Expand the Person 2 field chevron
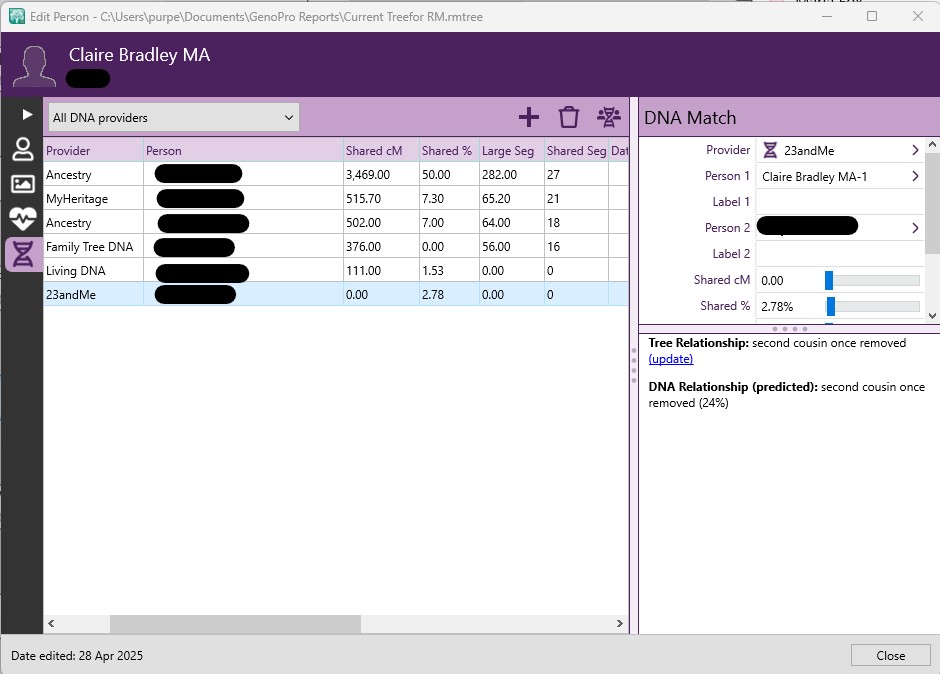The image size is (940, 674). [x=915, y=228]
